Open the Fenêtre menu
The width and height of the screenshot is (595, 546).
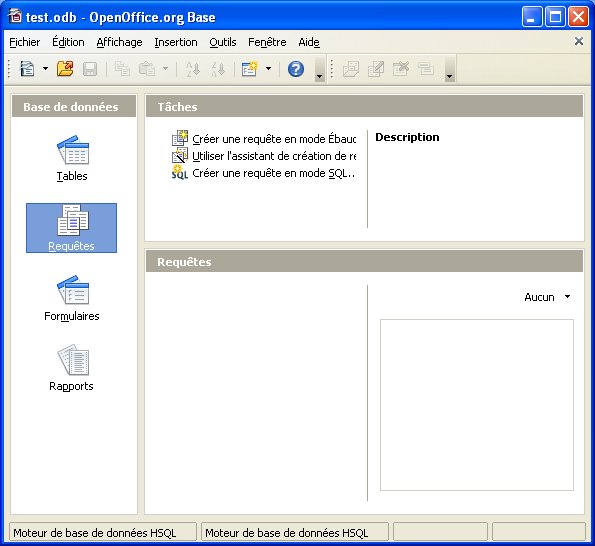point(267,42)
